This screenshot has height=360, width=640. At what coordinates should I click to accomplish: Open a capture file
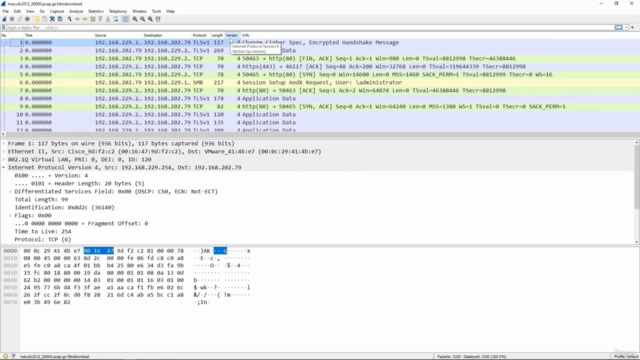click(x=37, y=19)
